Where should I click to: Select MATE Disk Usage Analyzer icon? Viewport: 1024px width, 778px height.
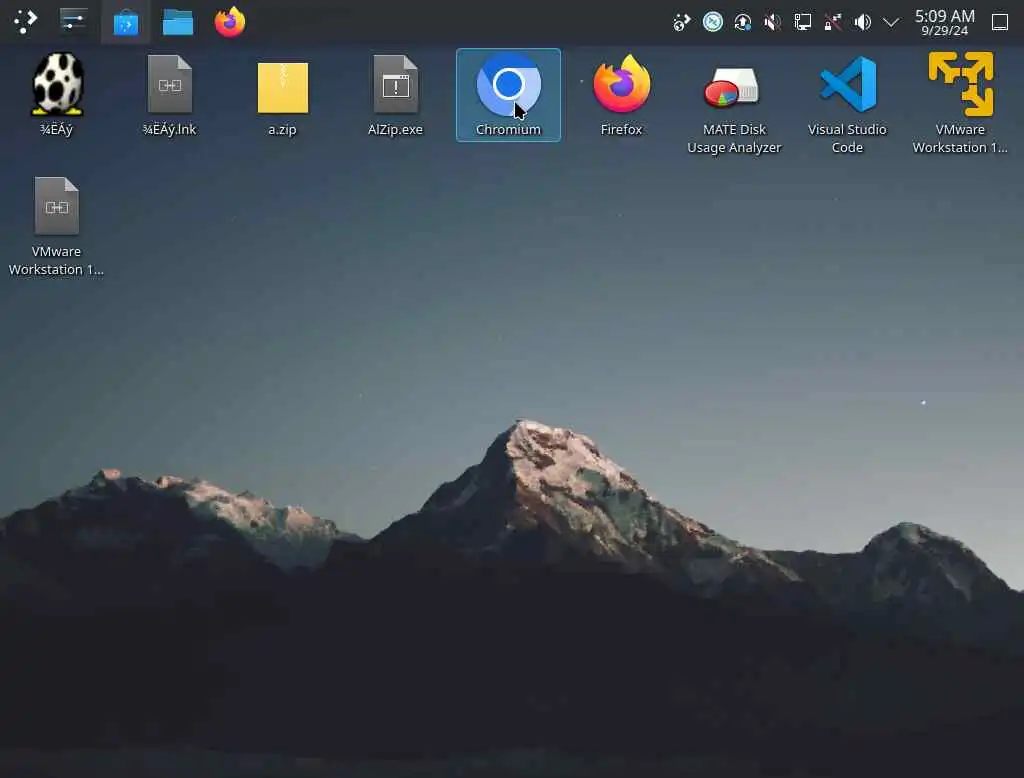731,87
